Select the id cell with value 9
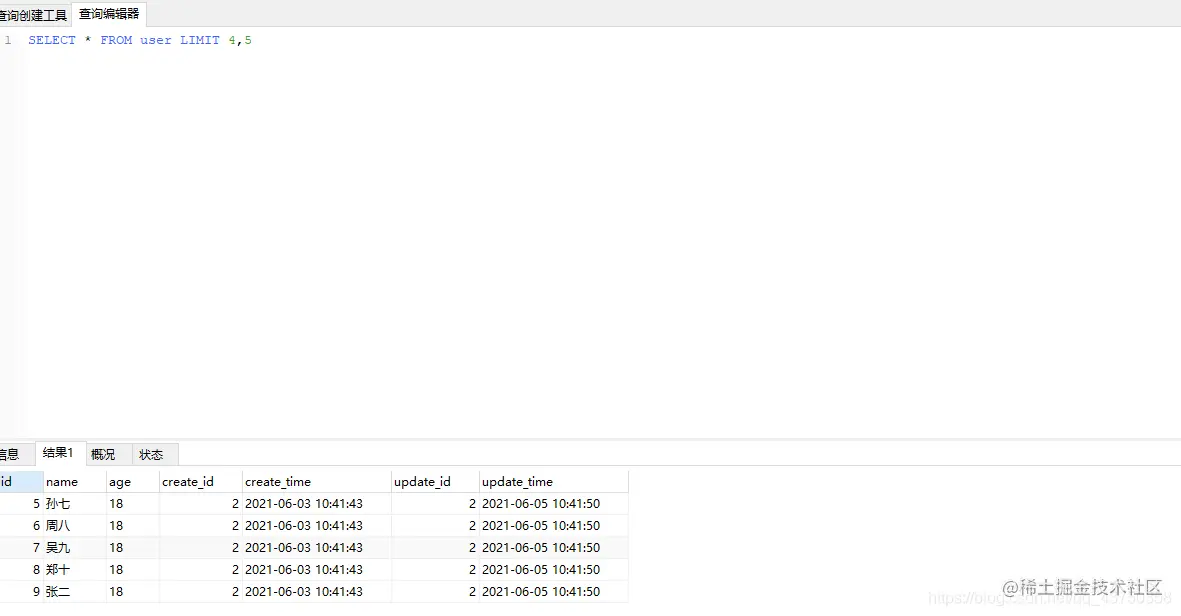The height and width of the screenshot is (616, 1181). (x=21, y=591)
